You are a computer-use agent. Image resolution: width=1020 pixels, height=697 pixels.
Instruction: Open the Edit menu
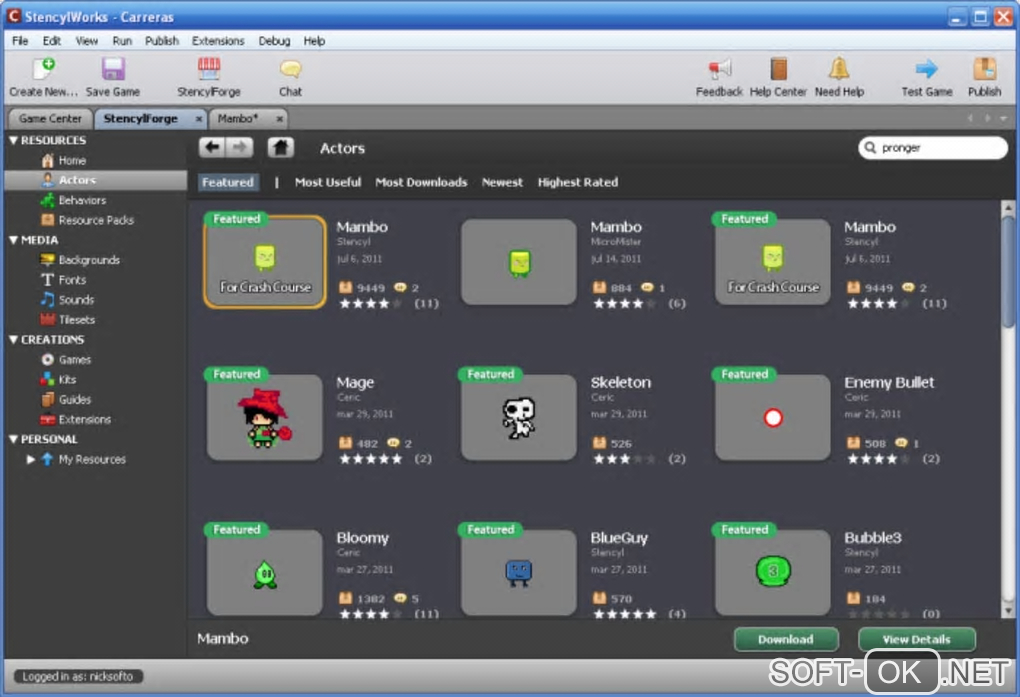tap(51, 41)
